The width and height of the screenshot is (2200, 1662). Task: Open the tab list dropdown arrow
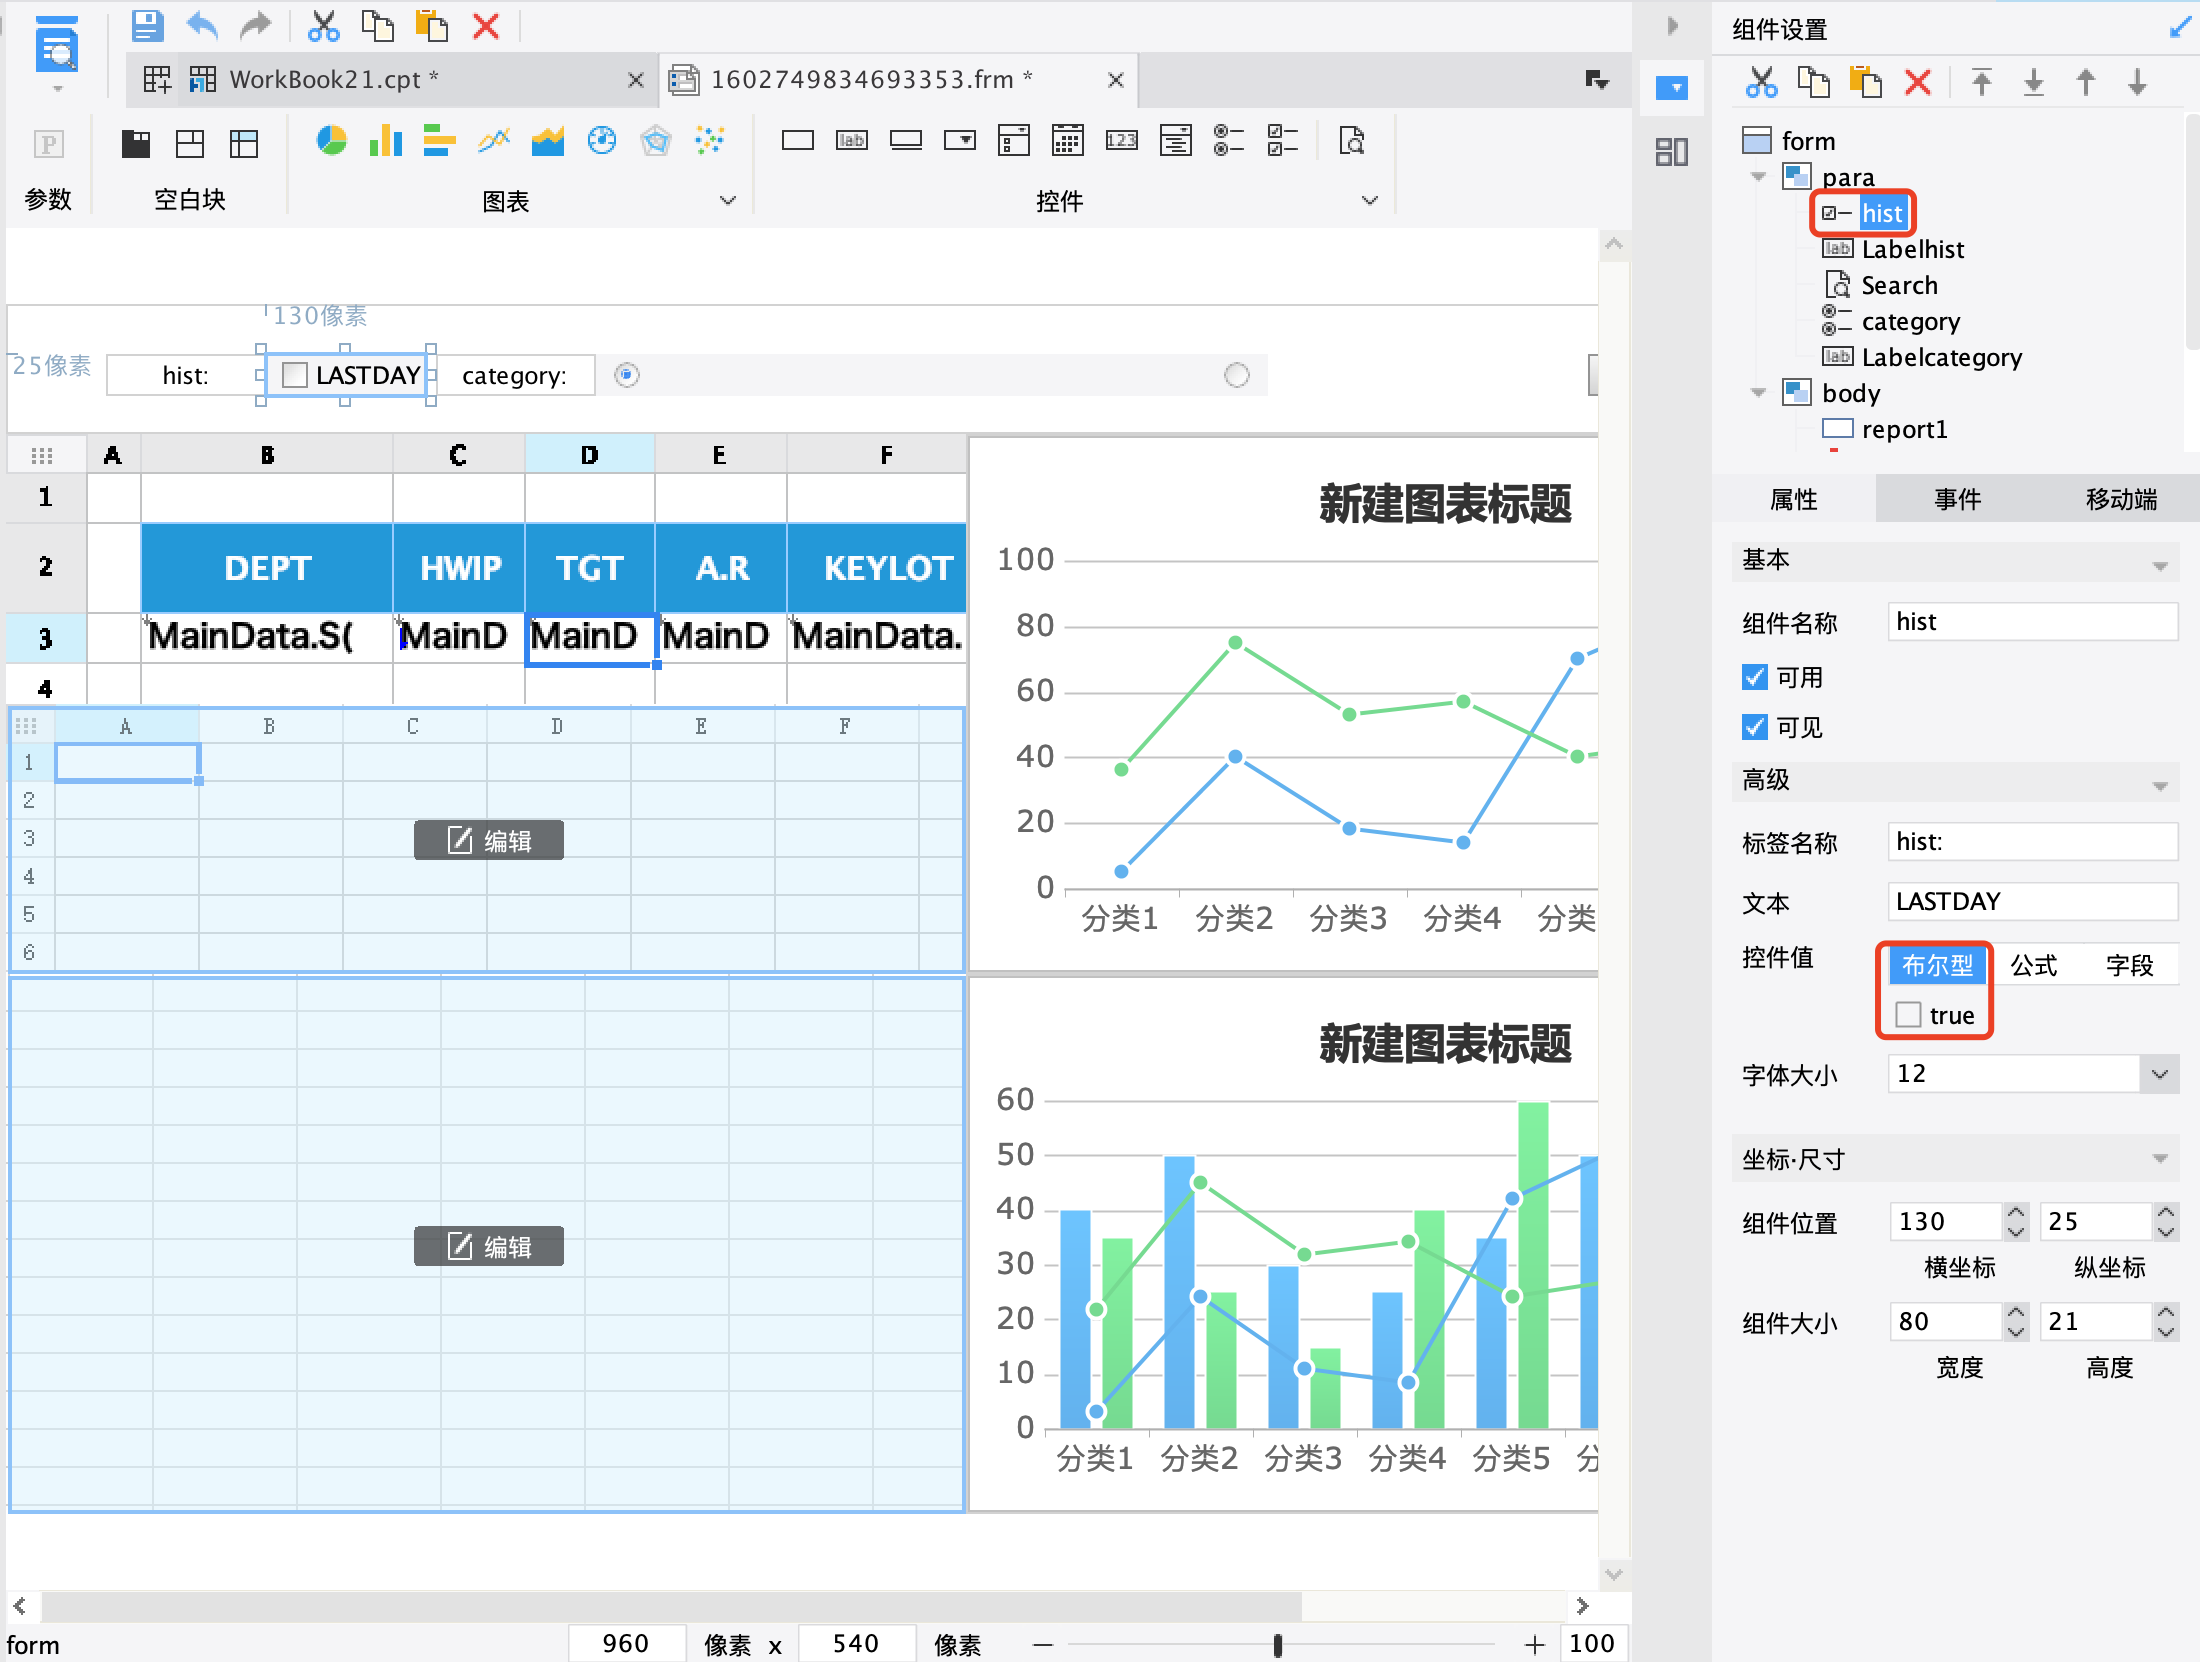pyautogui.click(x=1597, y=80)
